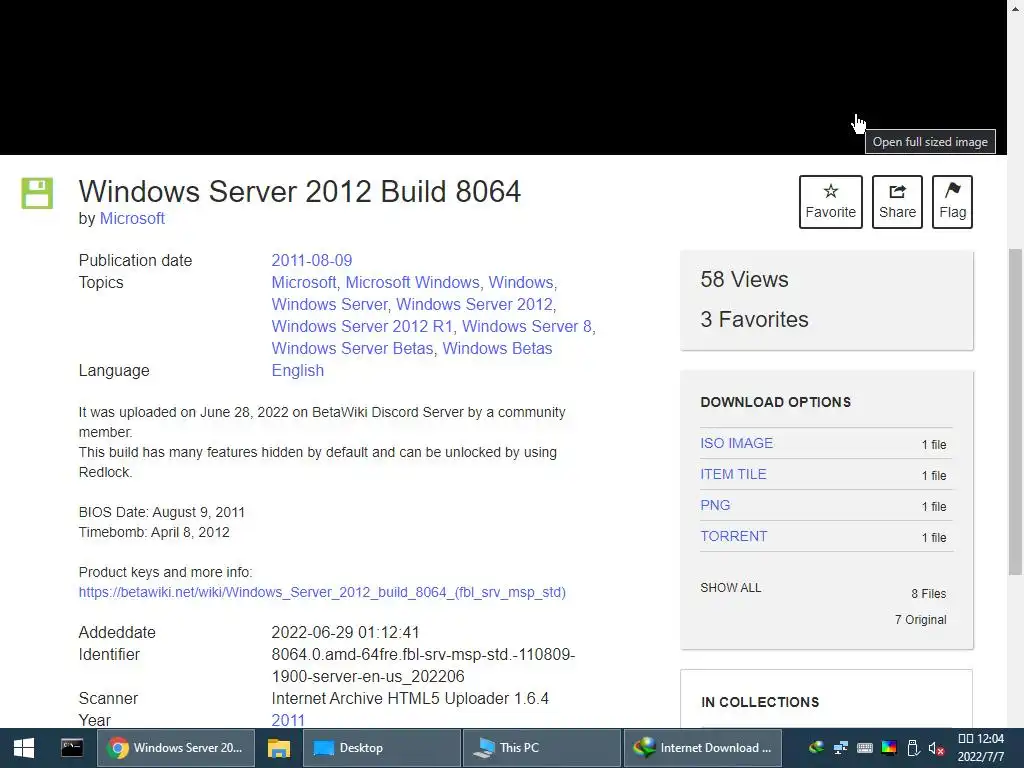Open the Windows Start menu
The width and height of the screenshot is (1024, 768).
24,748
